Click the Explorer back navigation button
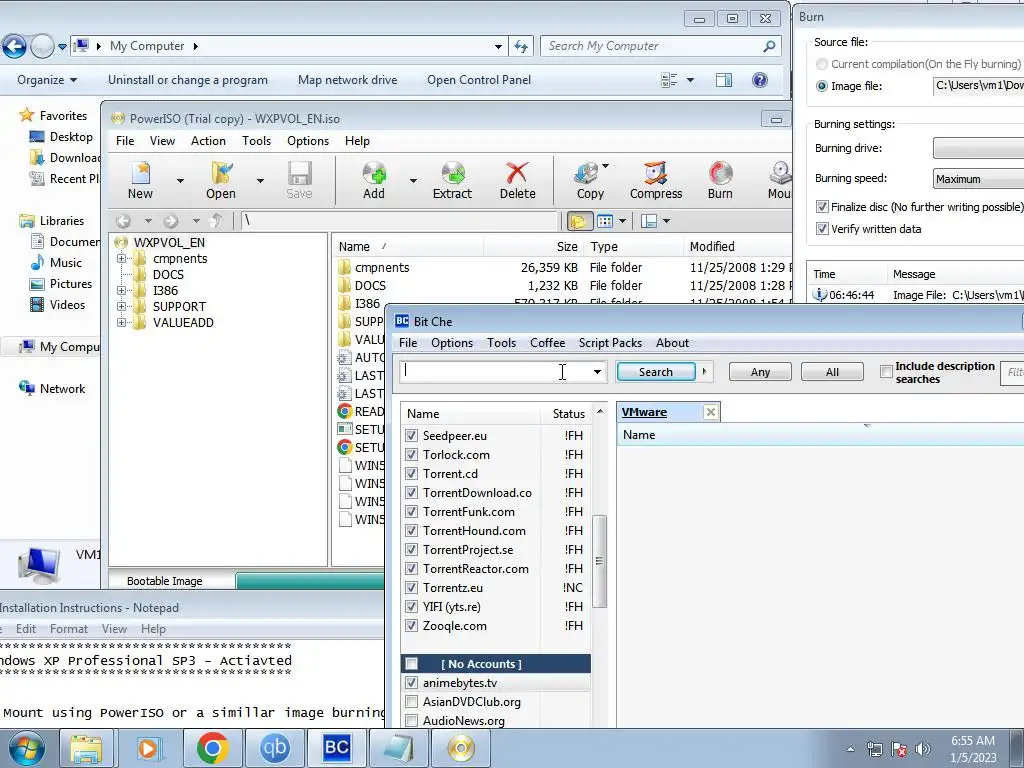This screenshot has width=1024, height=768. (14, 46)
